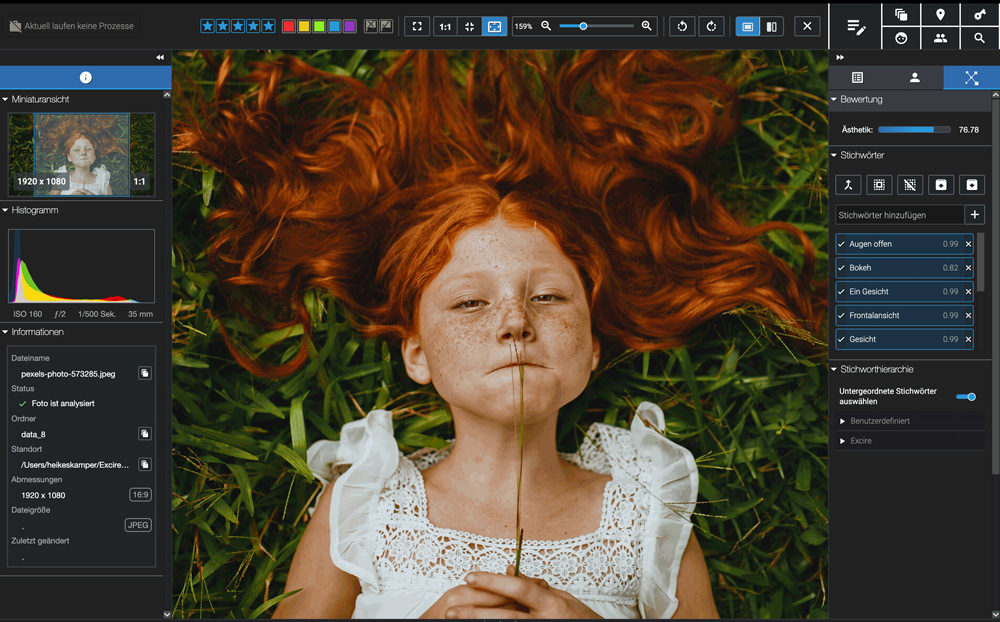The image size is (1000, 622).
Task: Enable side-by-side compare view
Action: tap(771, 26)
